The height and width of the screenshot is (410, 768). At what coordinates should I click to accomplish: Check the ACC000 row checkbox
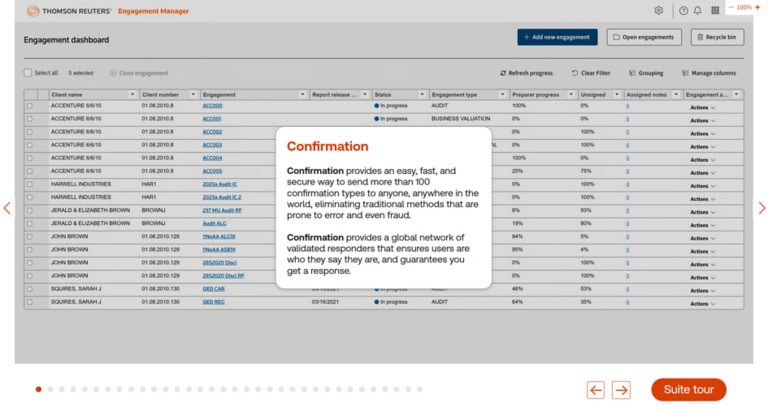30,106
